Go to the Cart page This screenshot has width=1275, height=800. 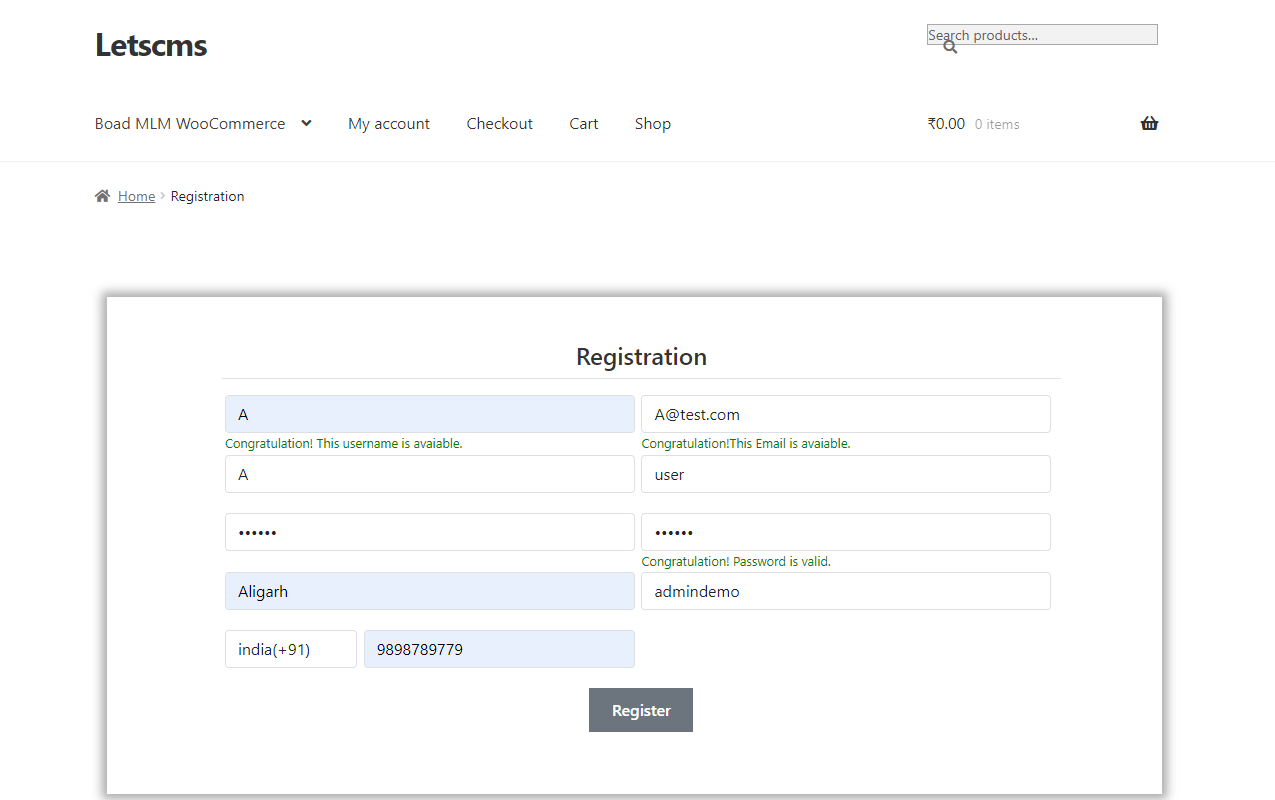coord(583,123)
